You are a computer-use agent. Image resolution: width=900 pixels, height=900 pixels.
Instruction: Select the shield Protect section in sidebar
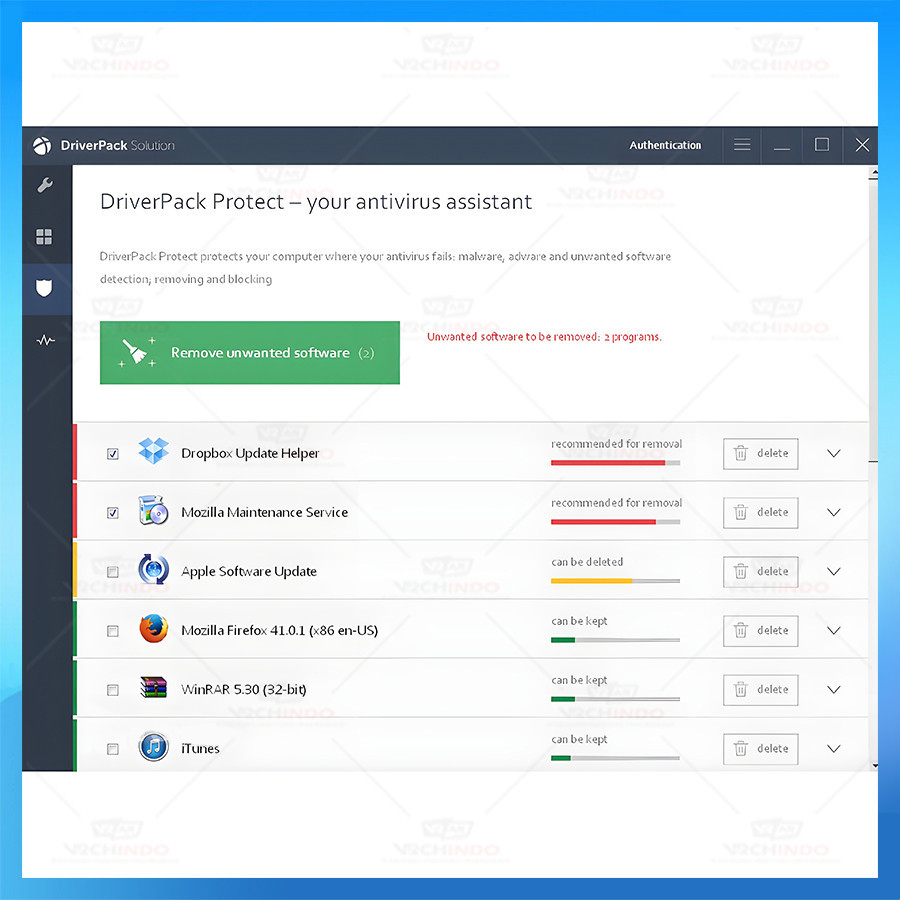pyautogui.click(x=44, y=288)
